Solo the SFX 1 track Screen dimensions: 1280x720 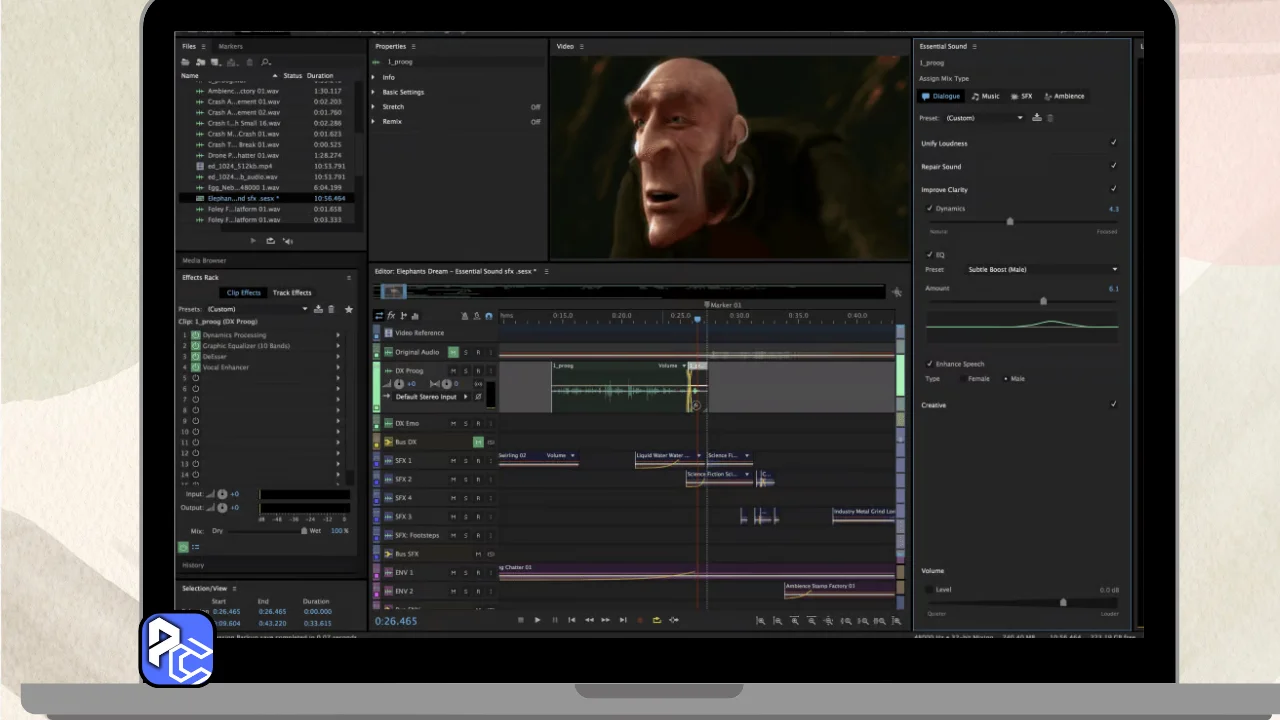(x=465, y=460)
